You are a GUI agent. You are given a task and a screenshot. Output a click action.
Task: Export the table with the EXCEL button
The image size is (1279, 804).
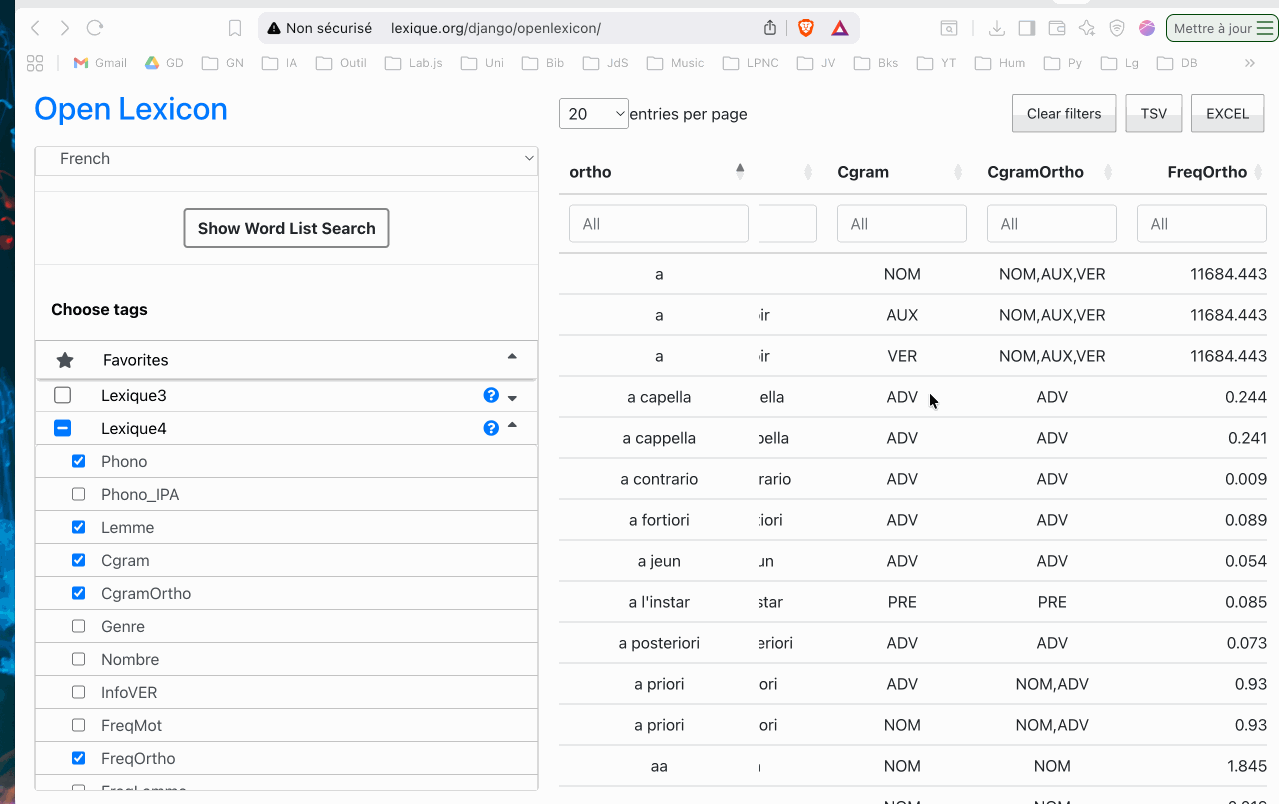pos(1227,113)
